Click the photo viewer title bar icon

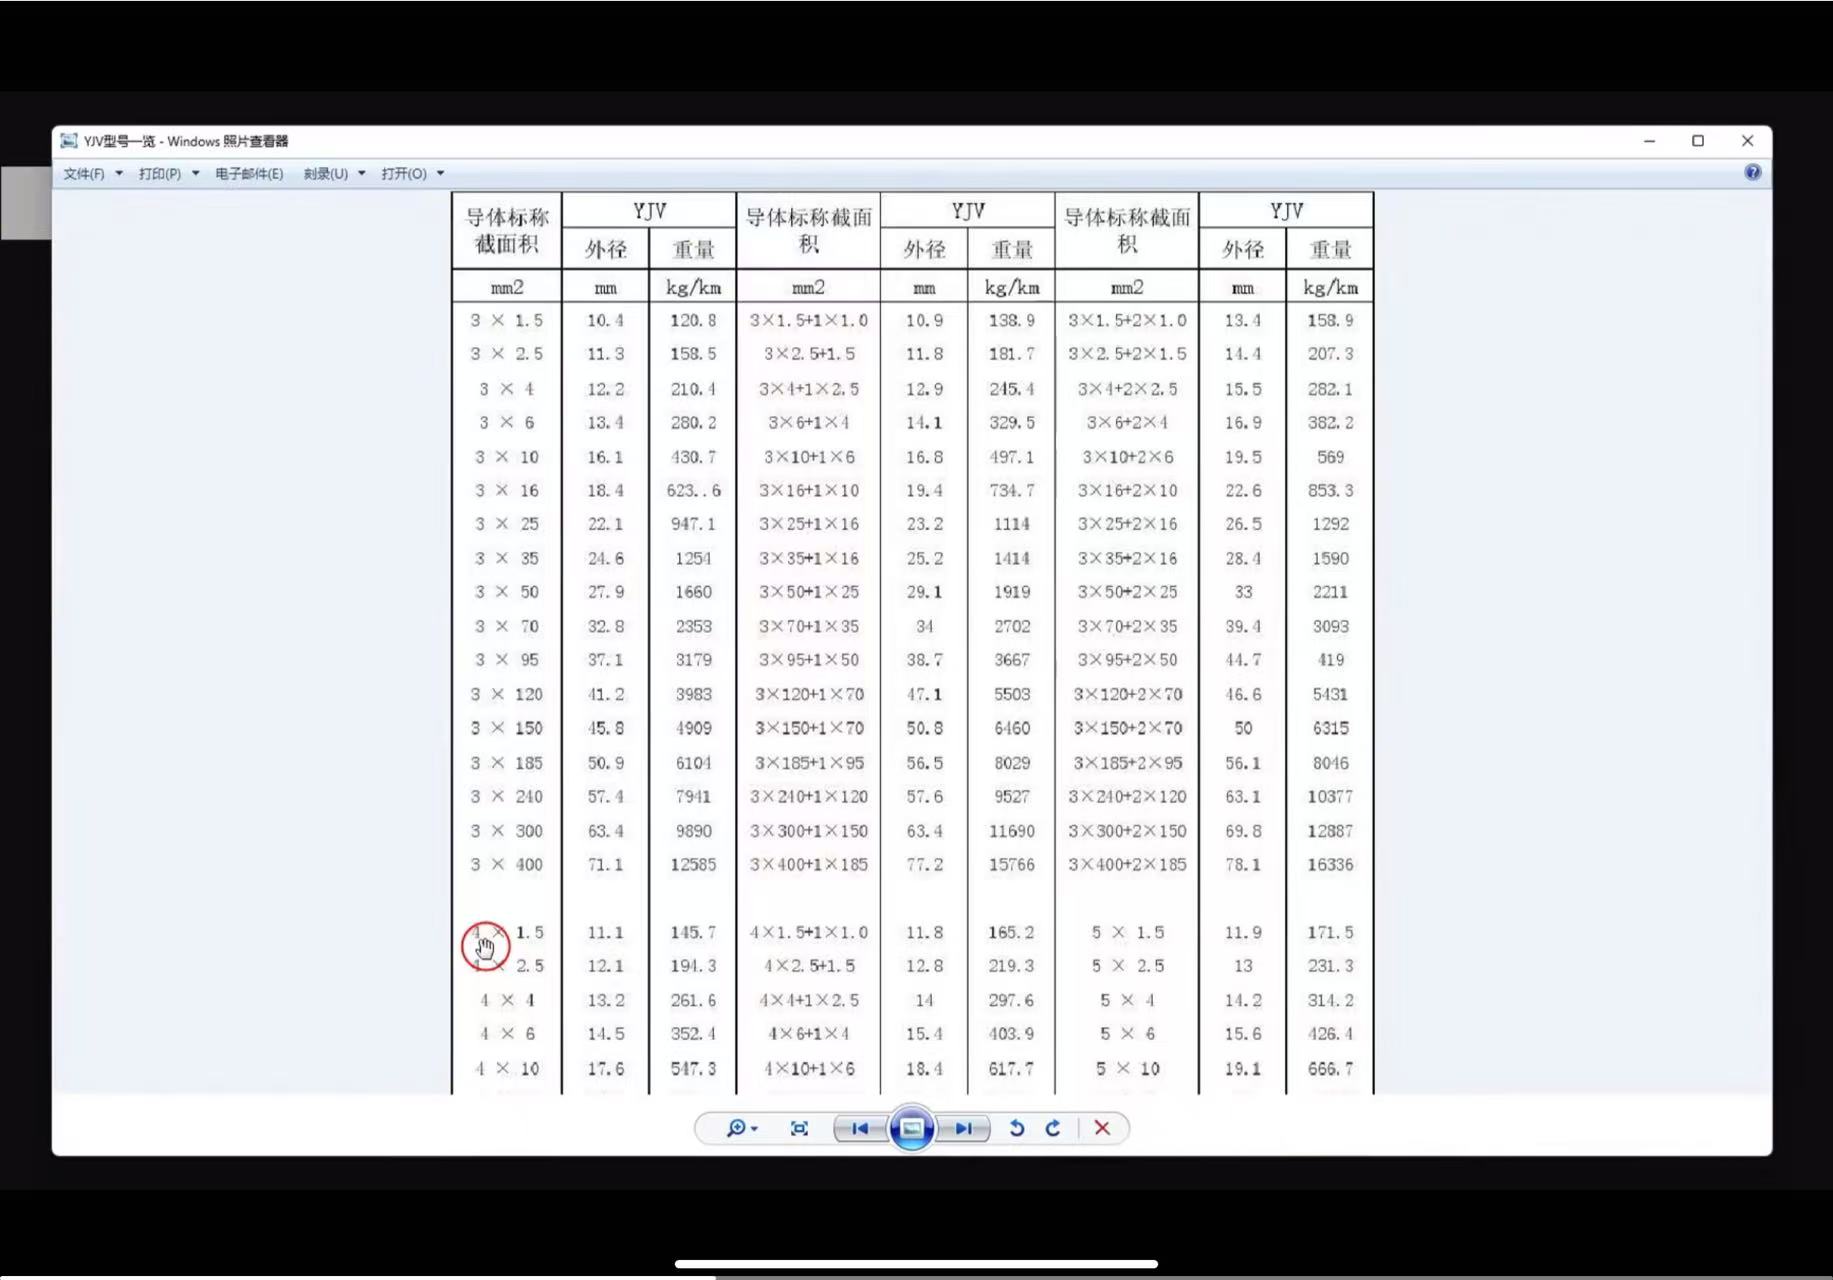pyautogui.click(x=69, y=141)
